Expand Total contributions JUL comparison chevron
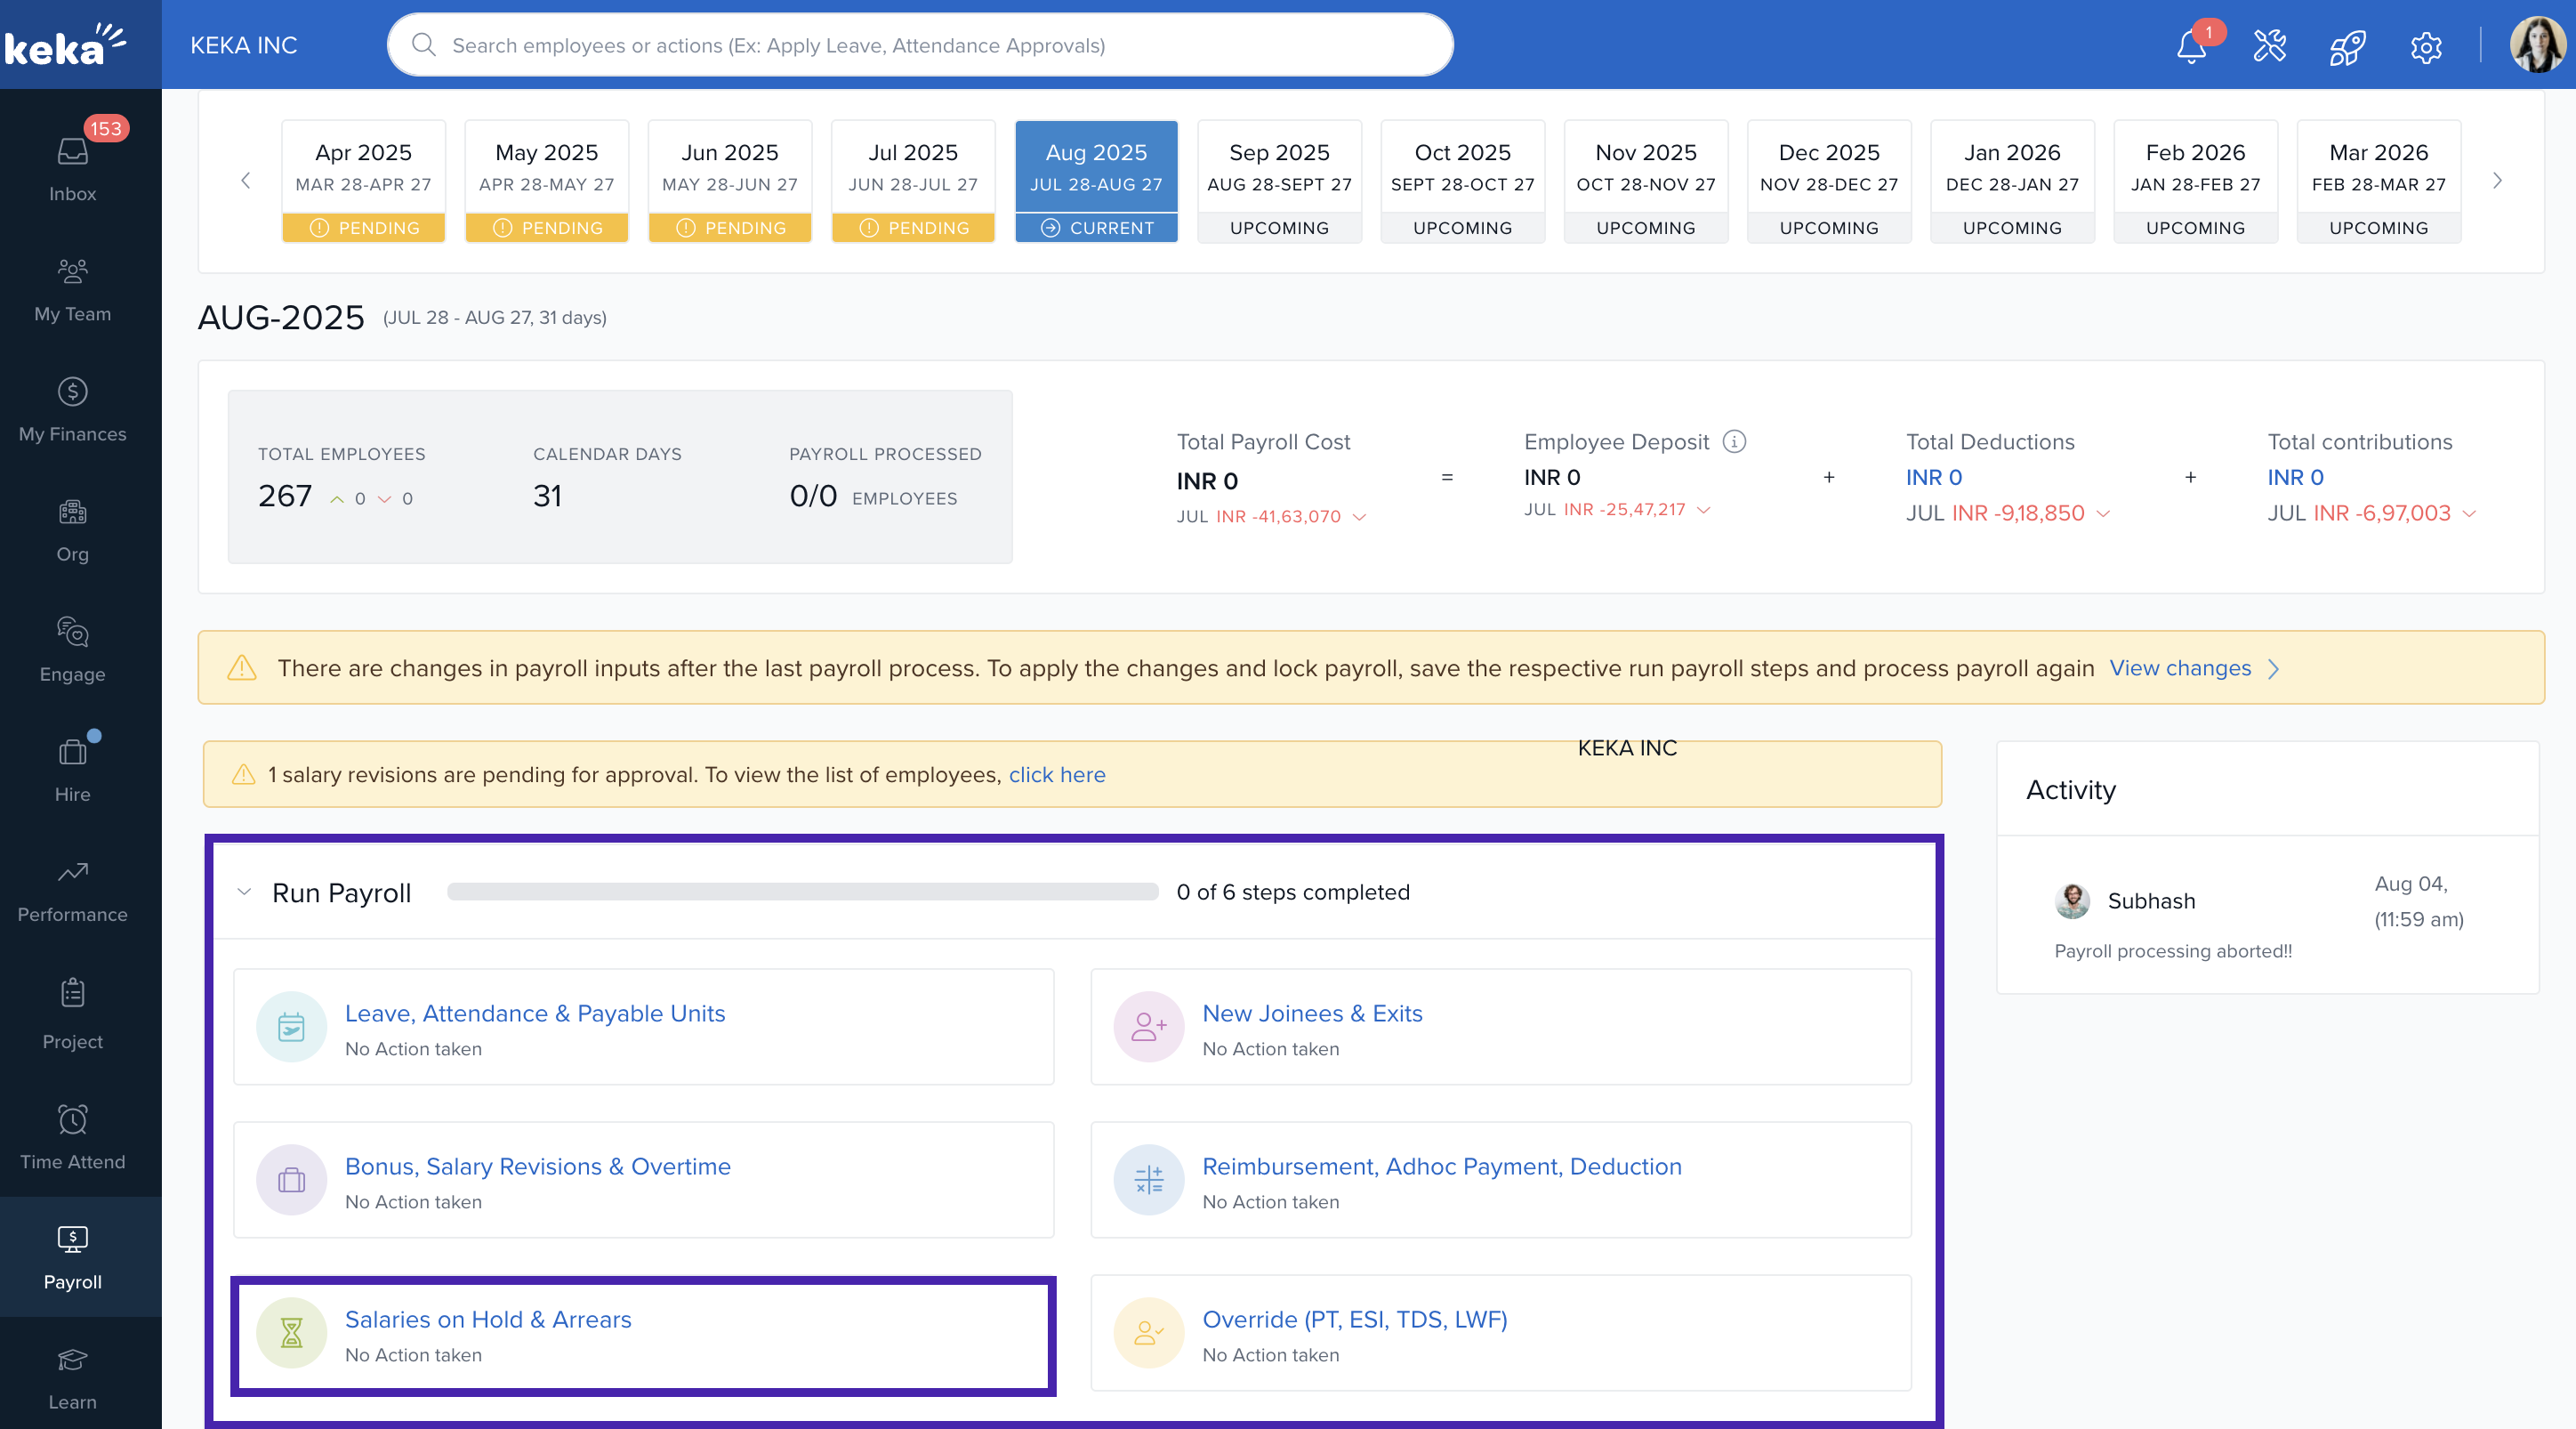This screenshot has width=2576, height=1429. [x=2469, y=513]
